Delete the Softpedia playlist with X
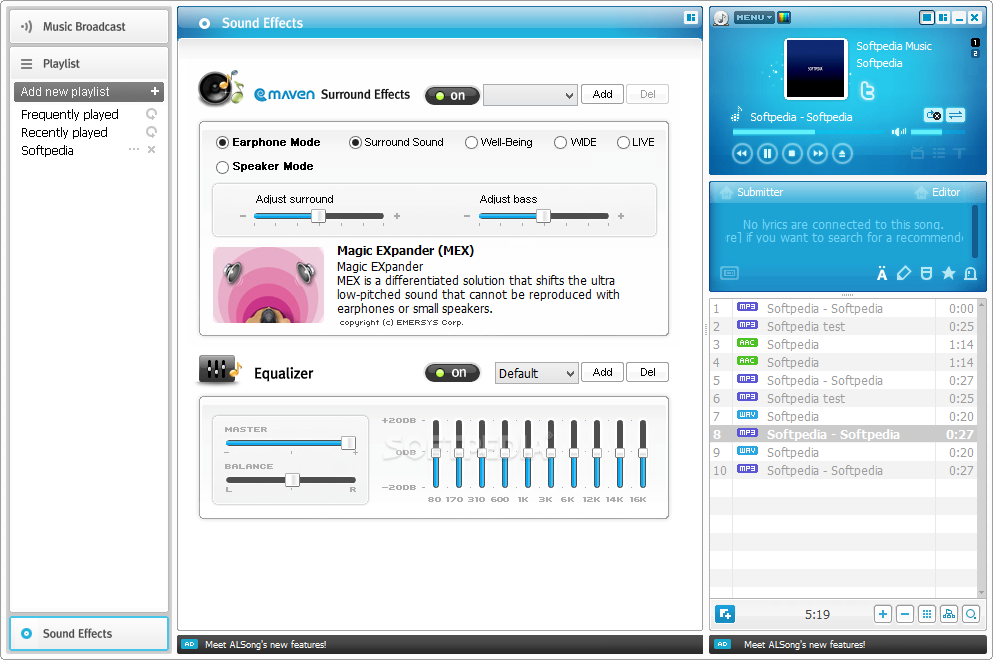 coord(151,149)
